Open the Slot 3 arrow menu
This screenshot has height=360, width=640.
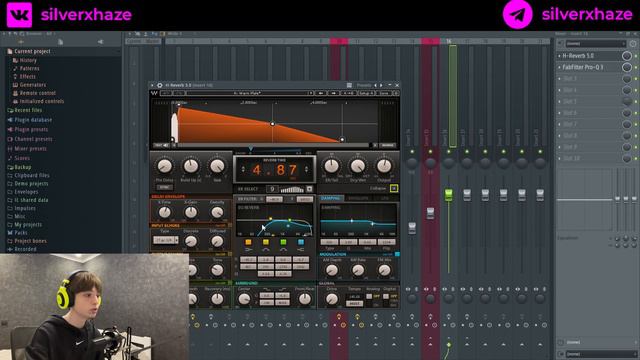click(560, 79)
